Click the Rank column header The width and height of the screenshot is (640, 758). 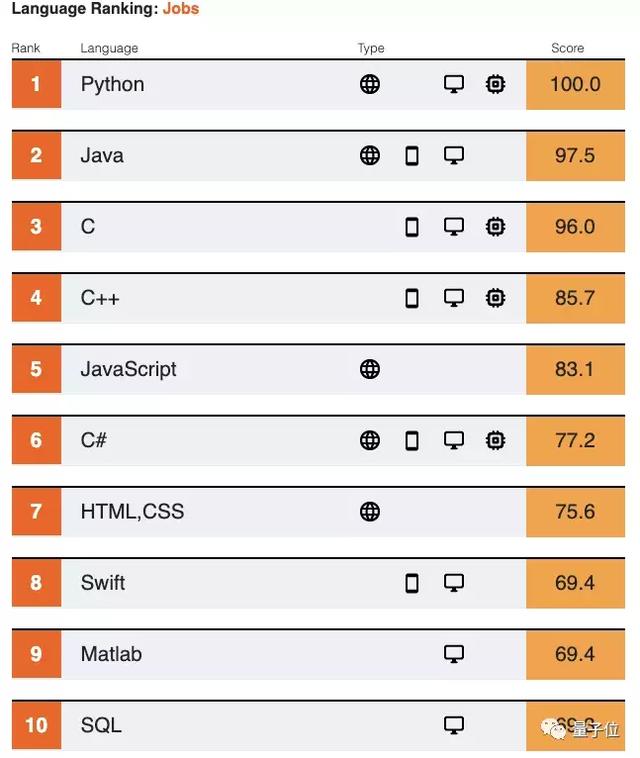(26, 48)
